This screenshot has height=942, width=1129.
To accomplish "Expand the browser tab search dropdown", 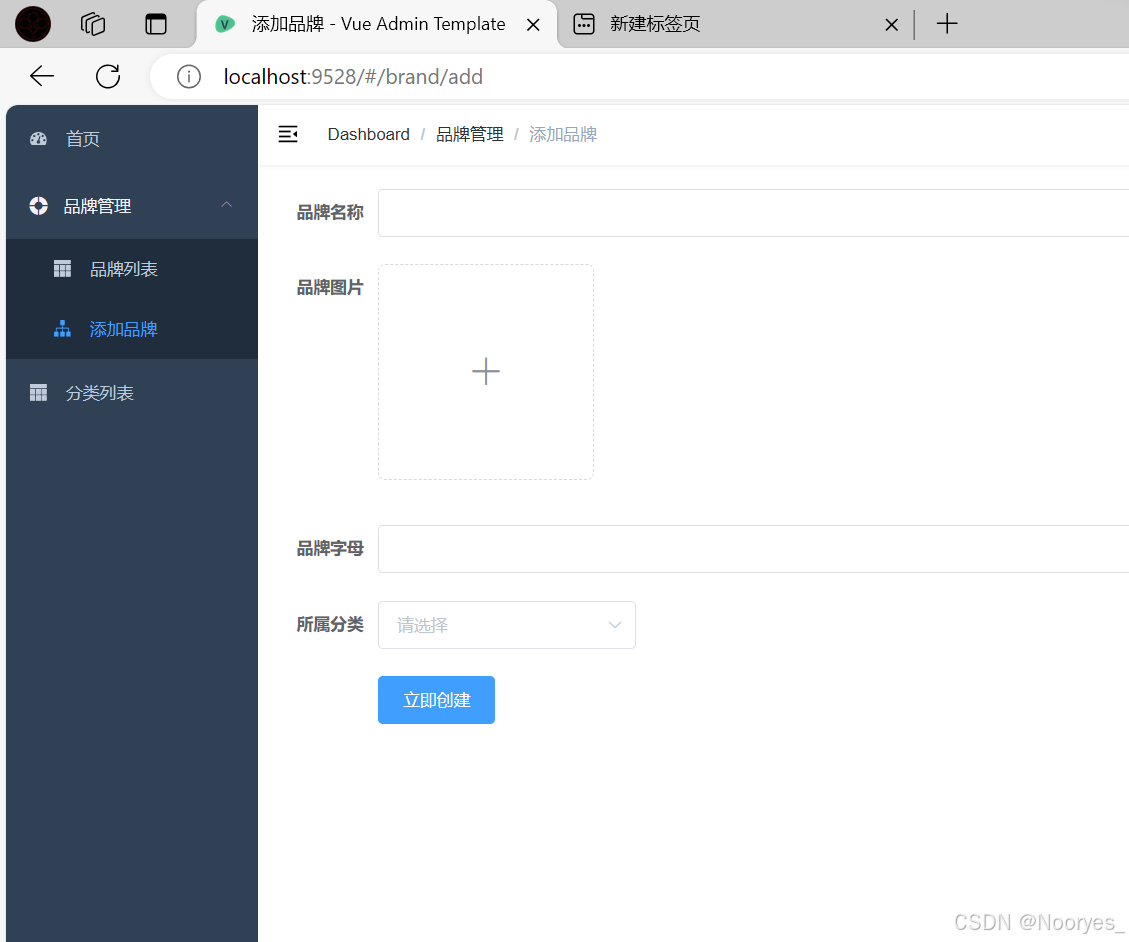I will point(156,23).
